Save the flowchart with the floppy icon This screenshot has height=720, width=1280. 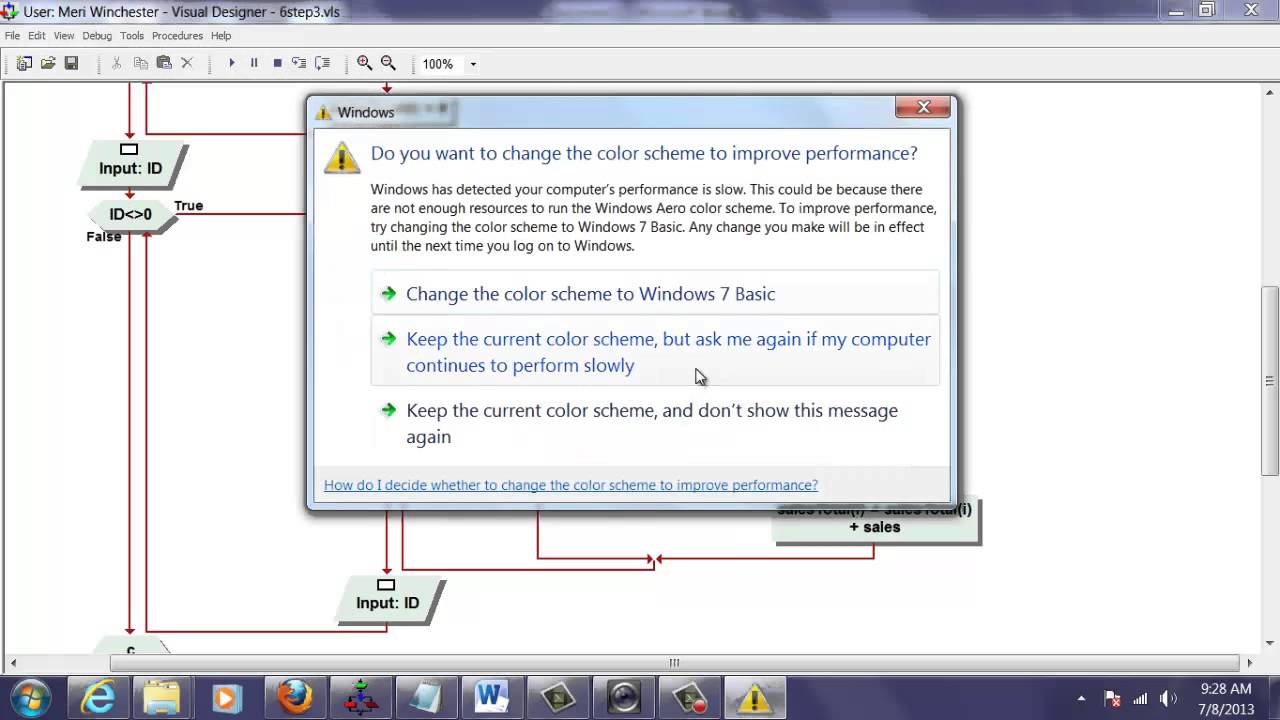point(71,63)
